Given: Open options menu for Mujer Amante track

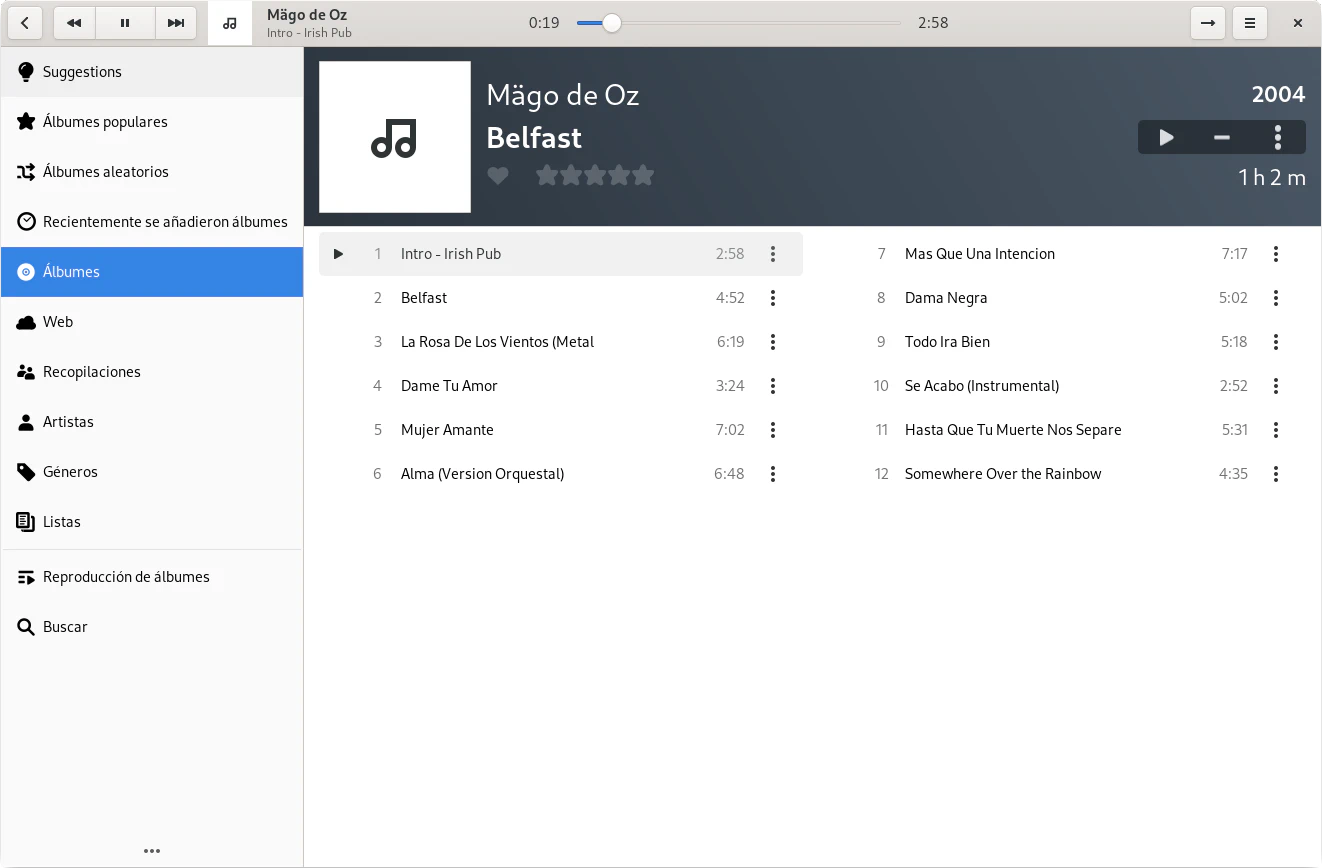Looking at the screenshot, I should point(772,430).
